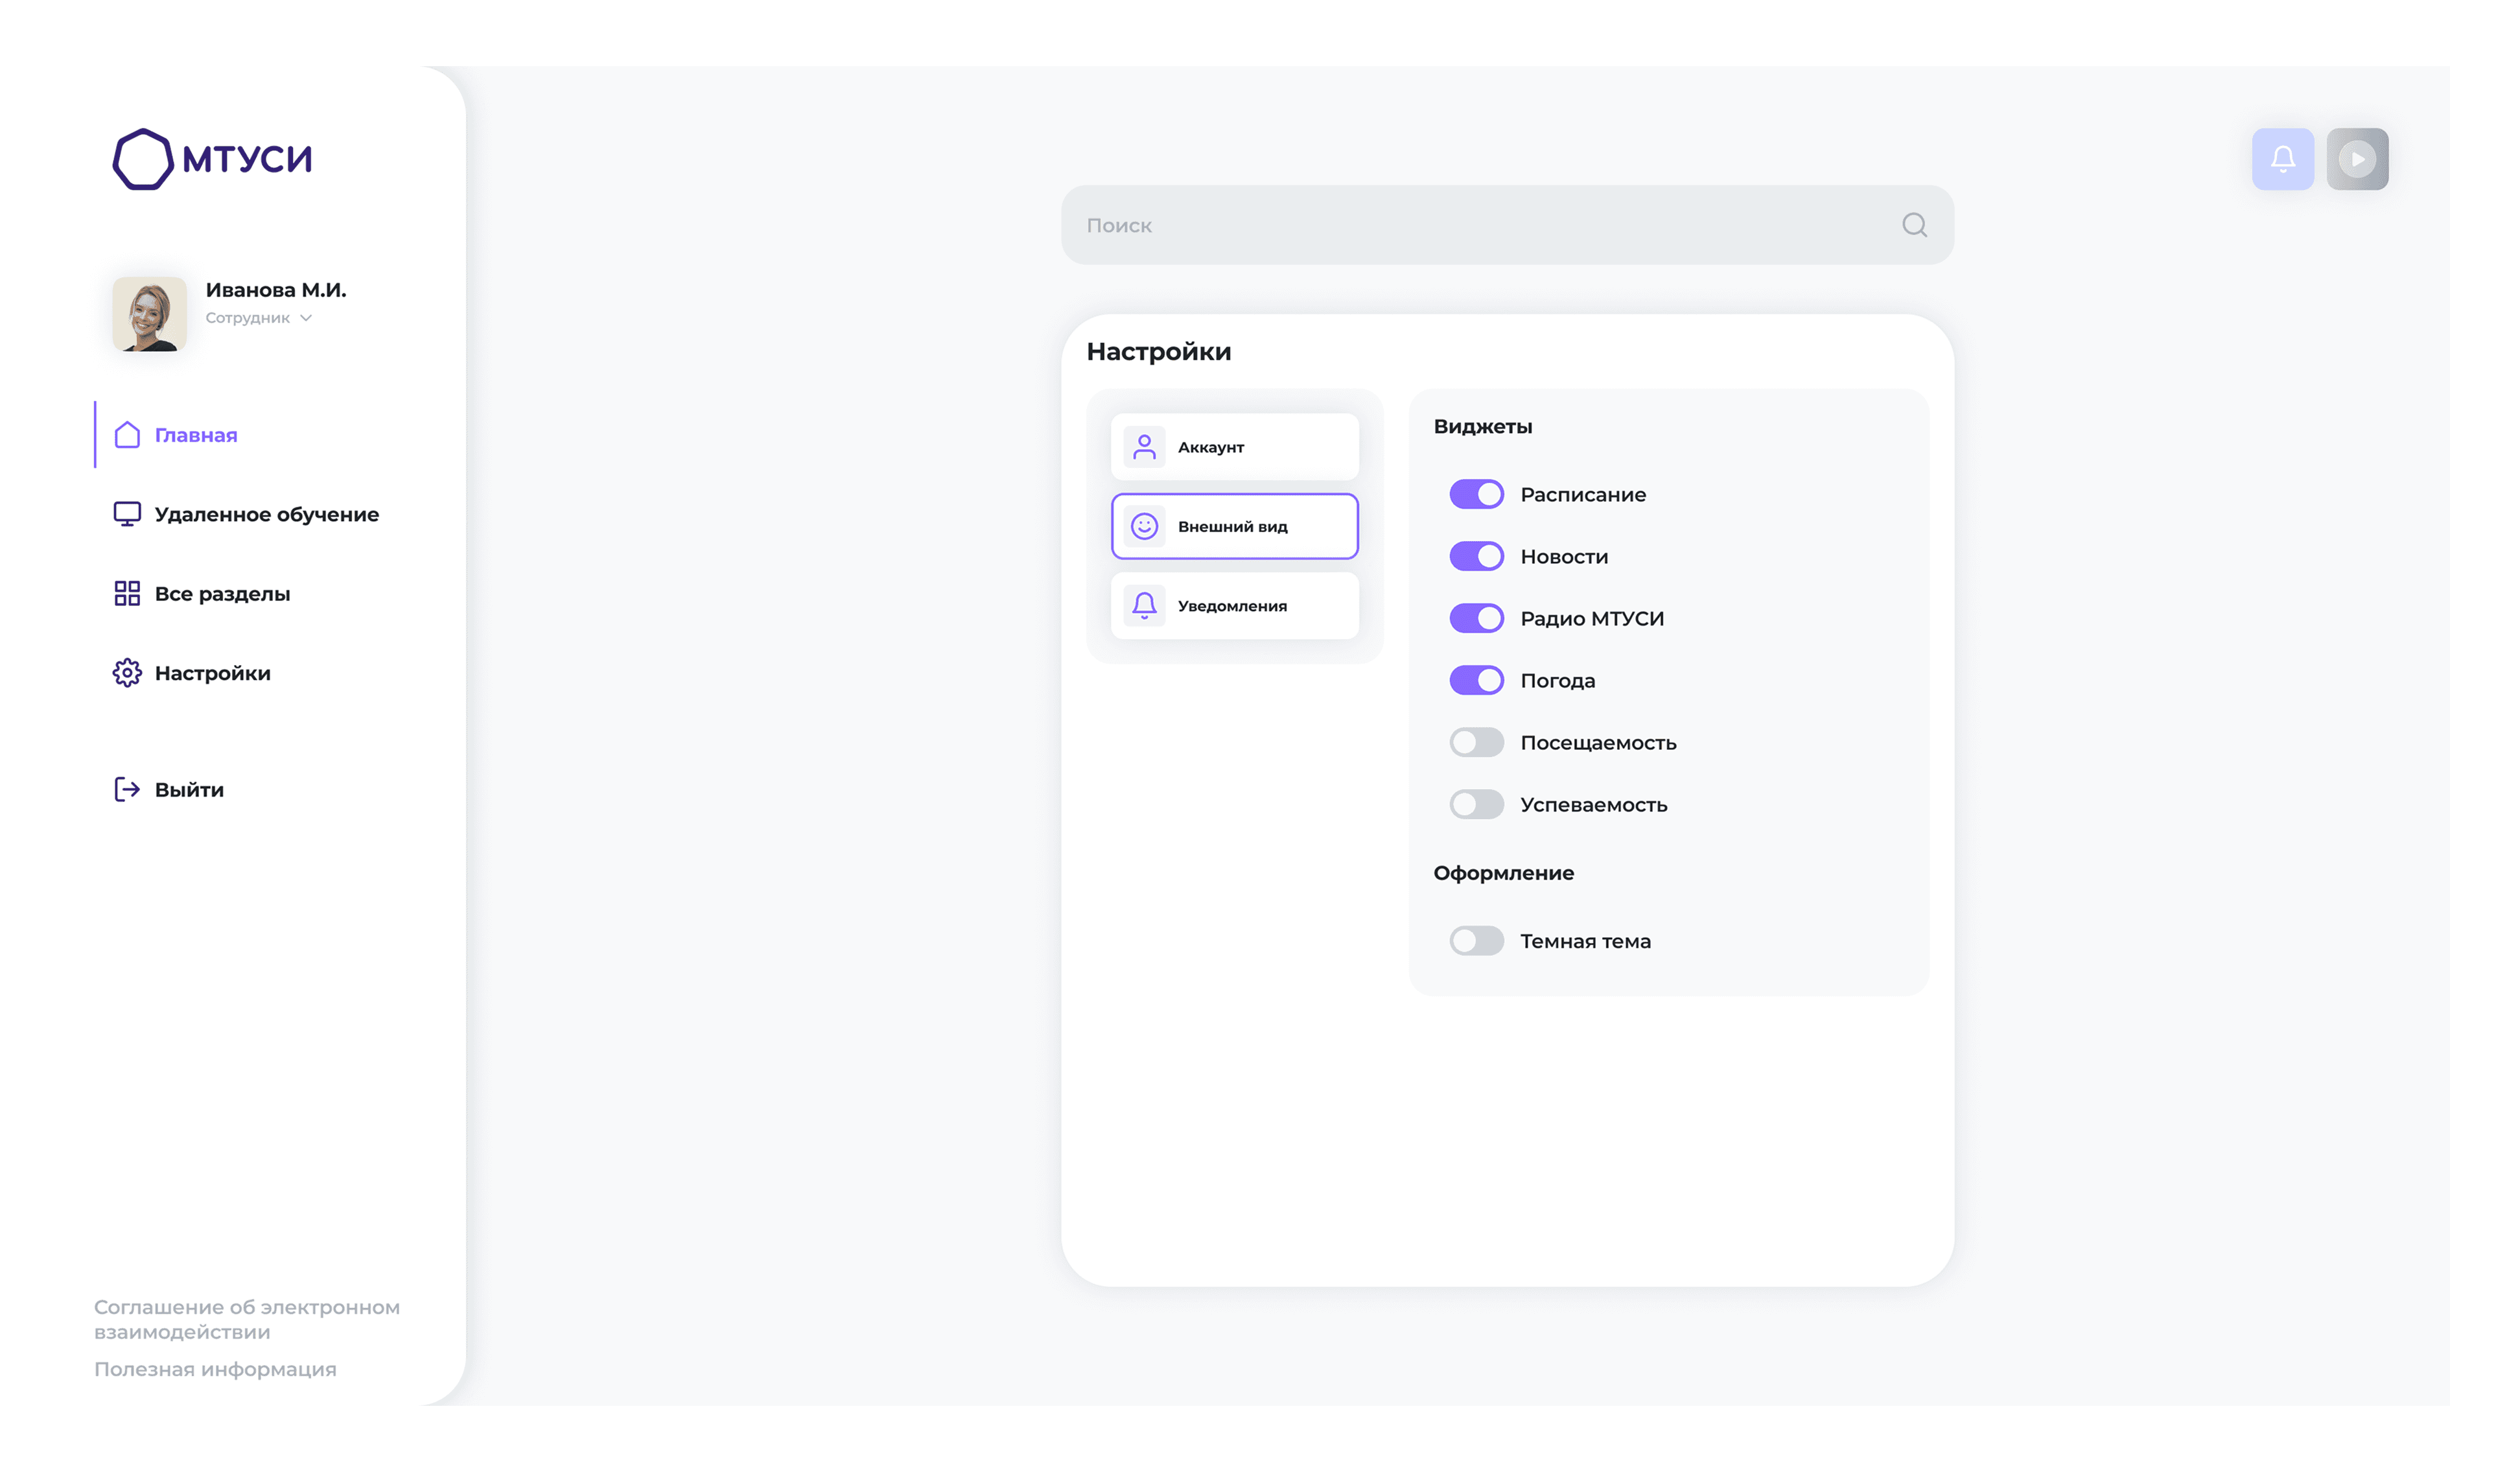Click the notification bell icon top right
Viewport: 2520px width, 1470px height.
click(x=2282, y=159)
